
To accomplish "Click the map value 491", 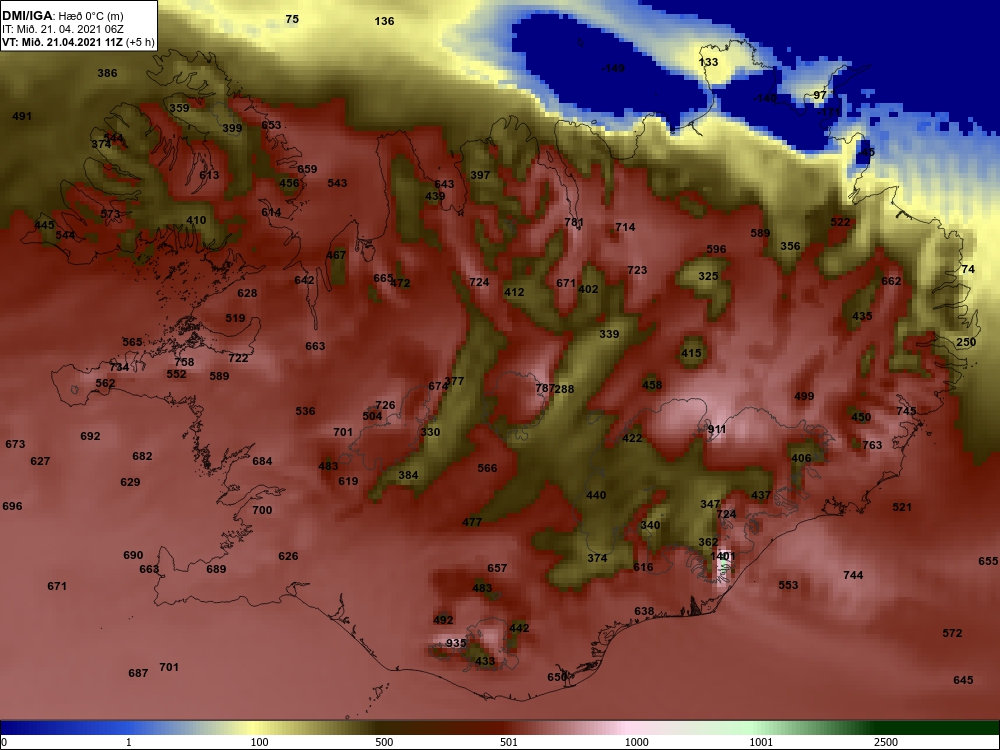I will 22,116.
